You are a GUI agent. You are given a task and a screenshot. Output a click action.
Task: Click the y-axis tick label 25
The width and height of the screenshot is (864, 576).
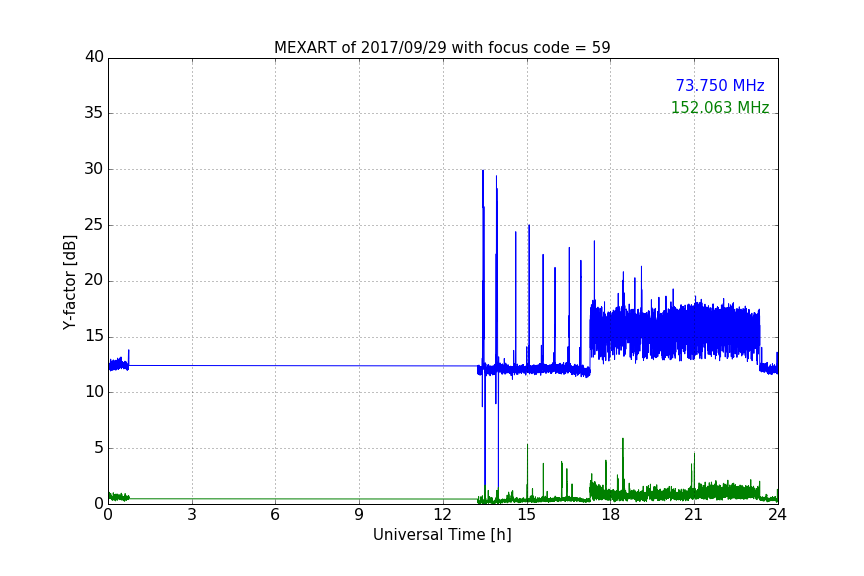[94, 225]
